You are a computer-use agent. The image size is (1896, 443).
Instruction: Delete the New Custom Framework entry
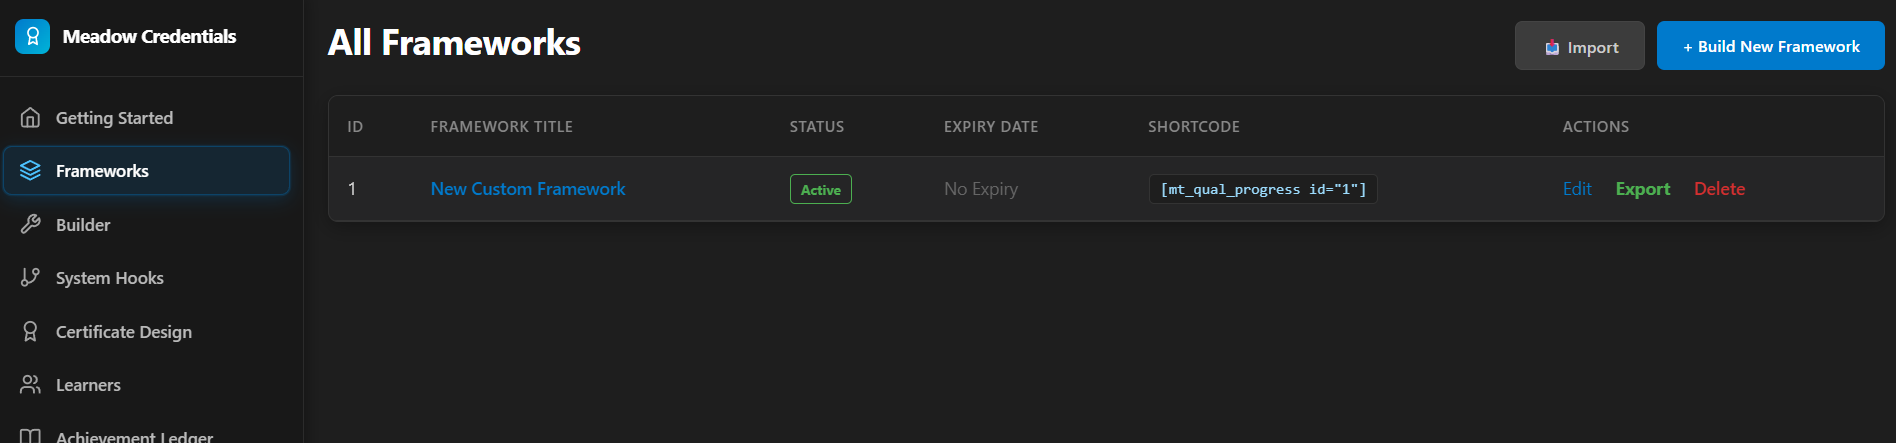pos(1719,189)
